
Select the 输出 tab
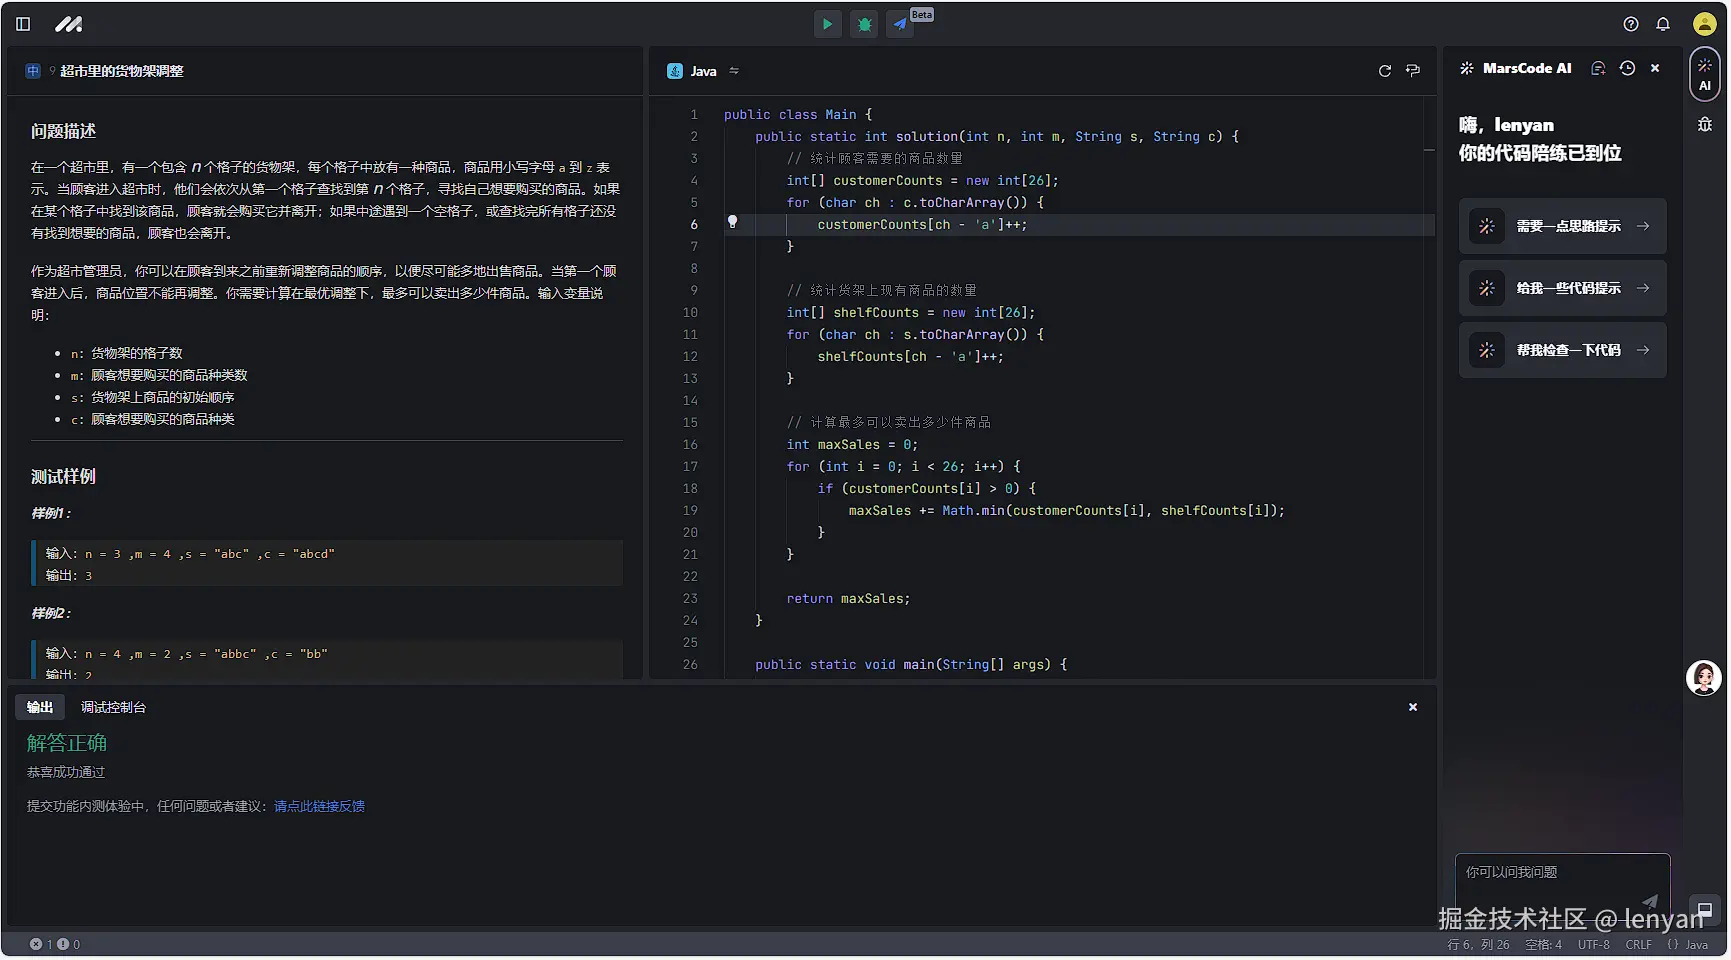coord(40,707)
